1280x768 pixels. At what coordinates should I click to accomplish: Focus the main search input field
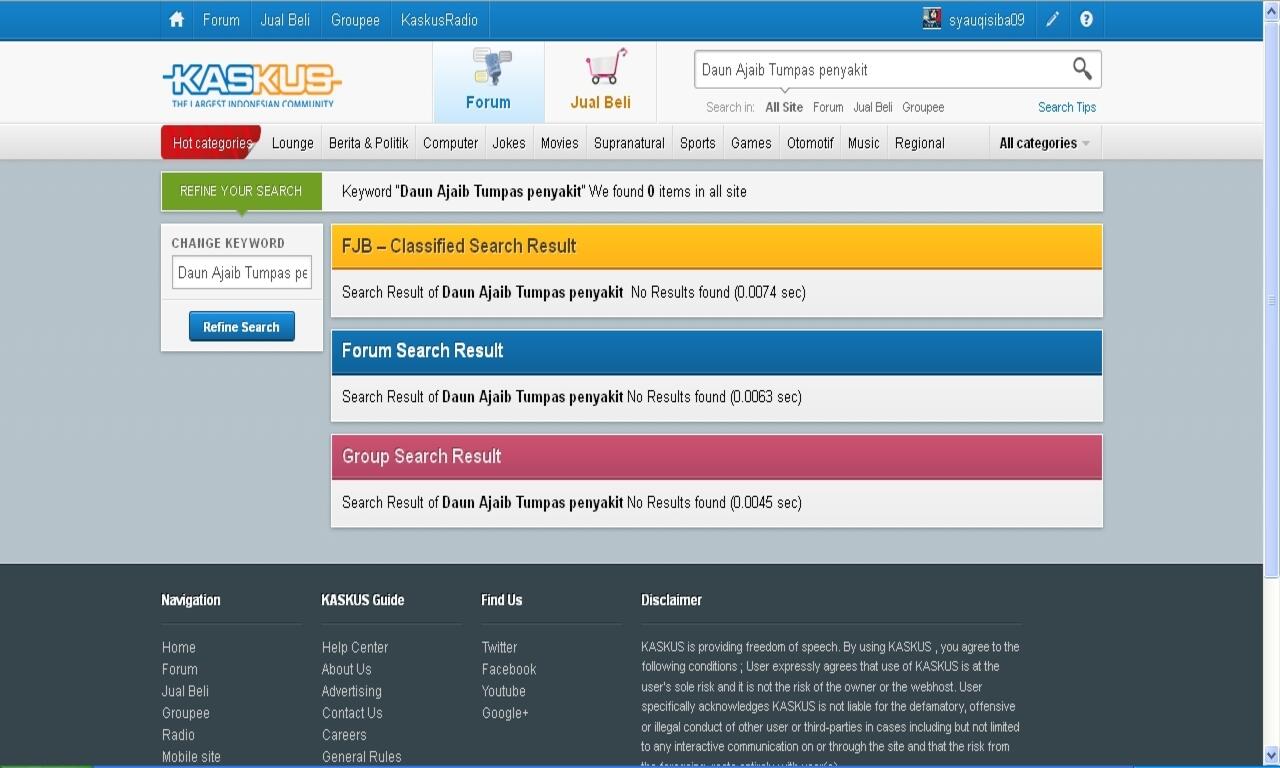880,69
